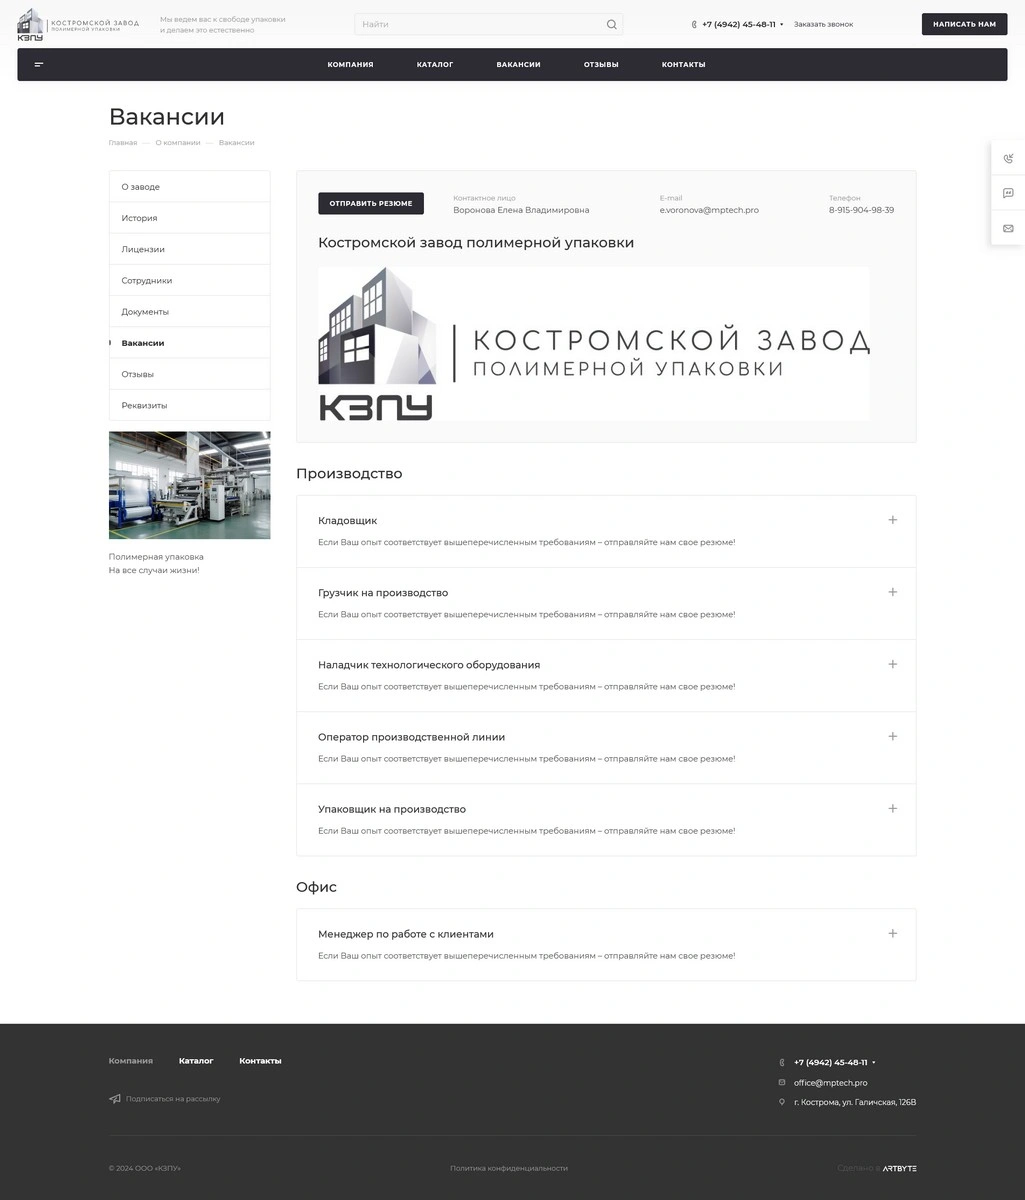Click the factory production photo thumbnail
The height and width of the screenshot is (1200, 1025).
[189, 485]
